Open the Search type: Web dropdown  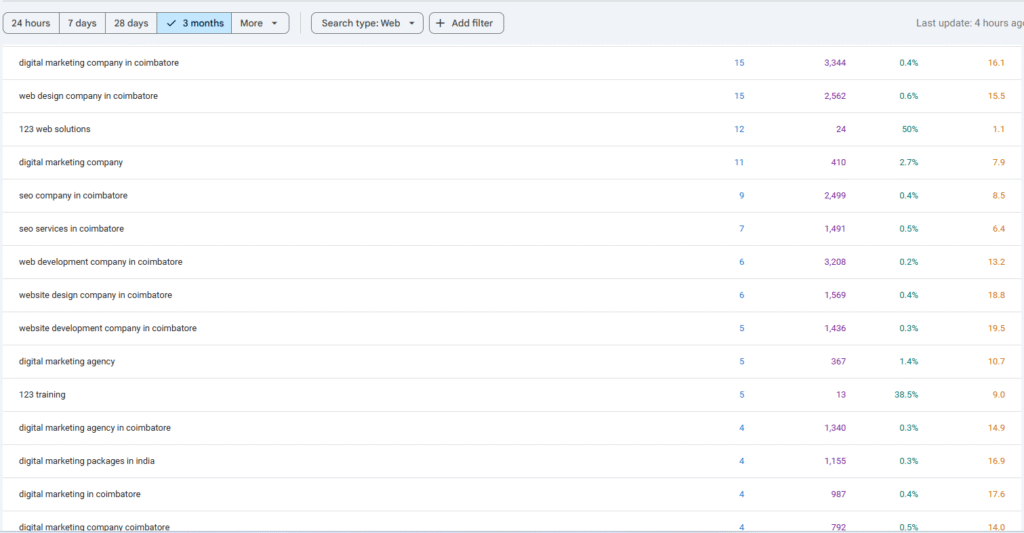tap(367, 23)
